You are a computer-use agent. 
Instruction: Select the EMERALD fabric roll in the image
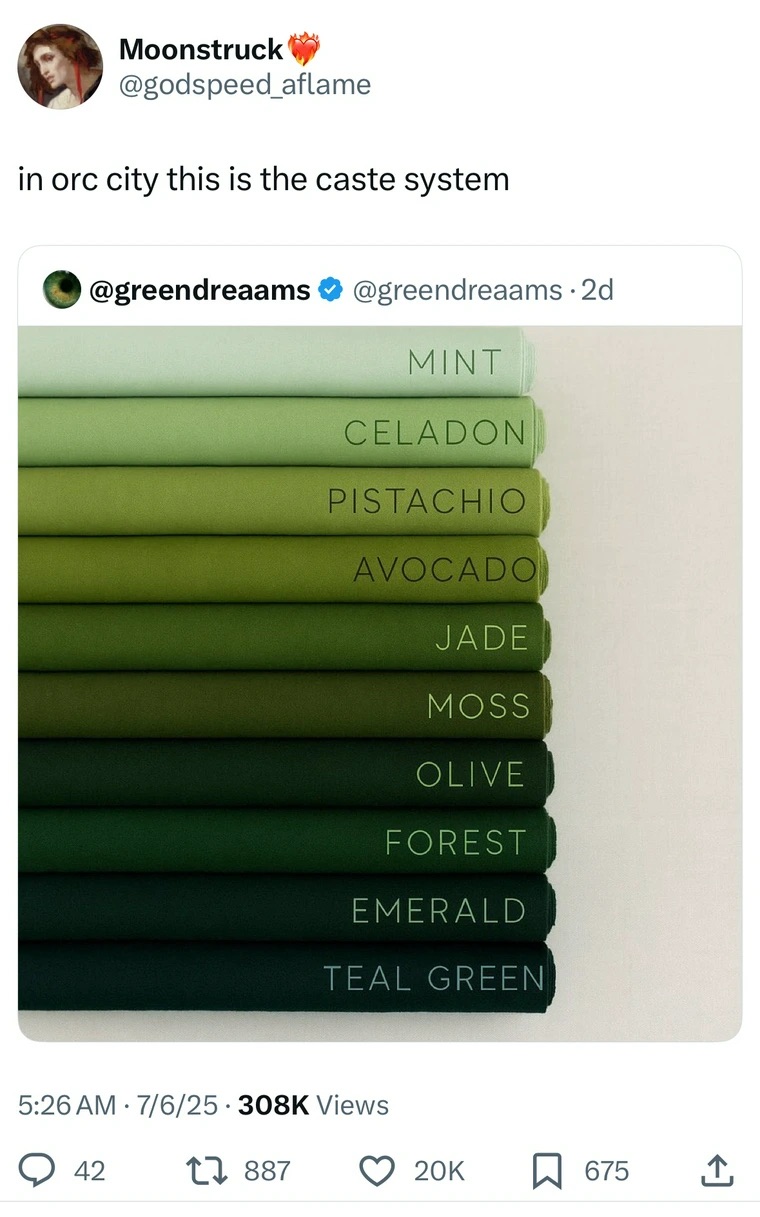pyautogui.click(x=280, y=911)
